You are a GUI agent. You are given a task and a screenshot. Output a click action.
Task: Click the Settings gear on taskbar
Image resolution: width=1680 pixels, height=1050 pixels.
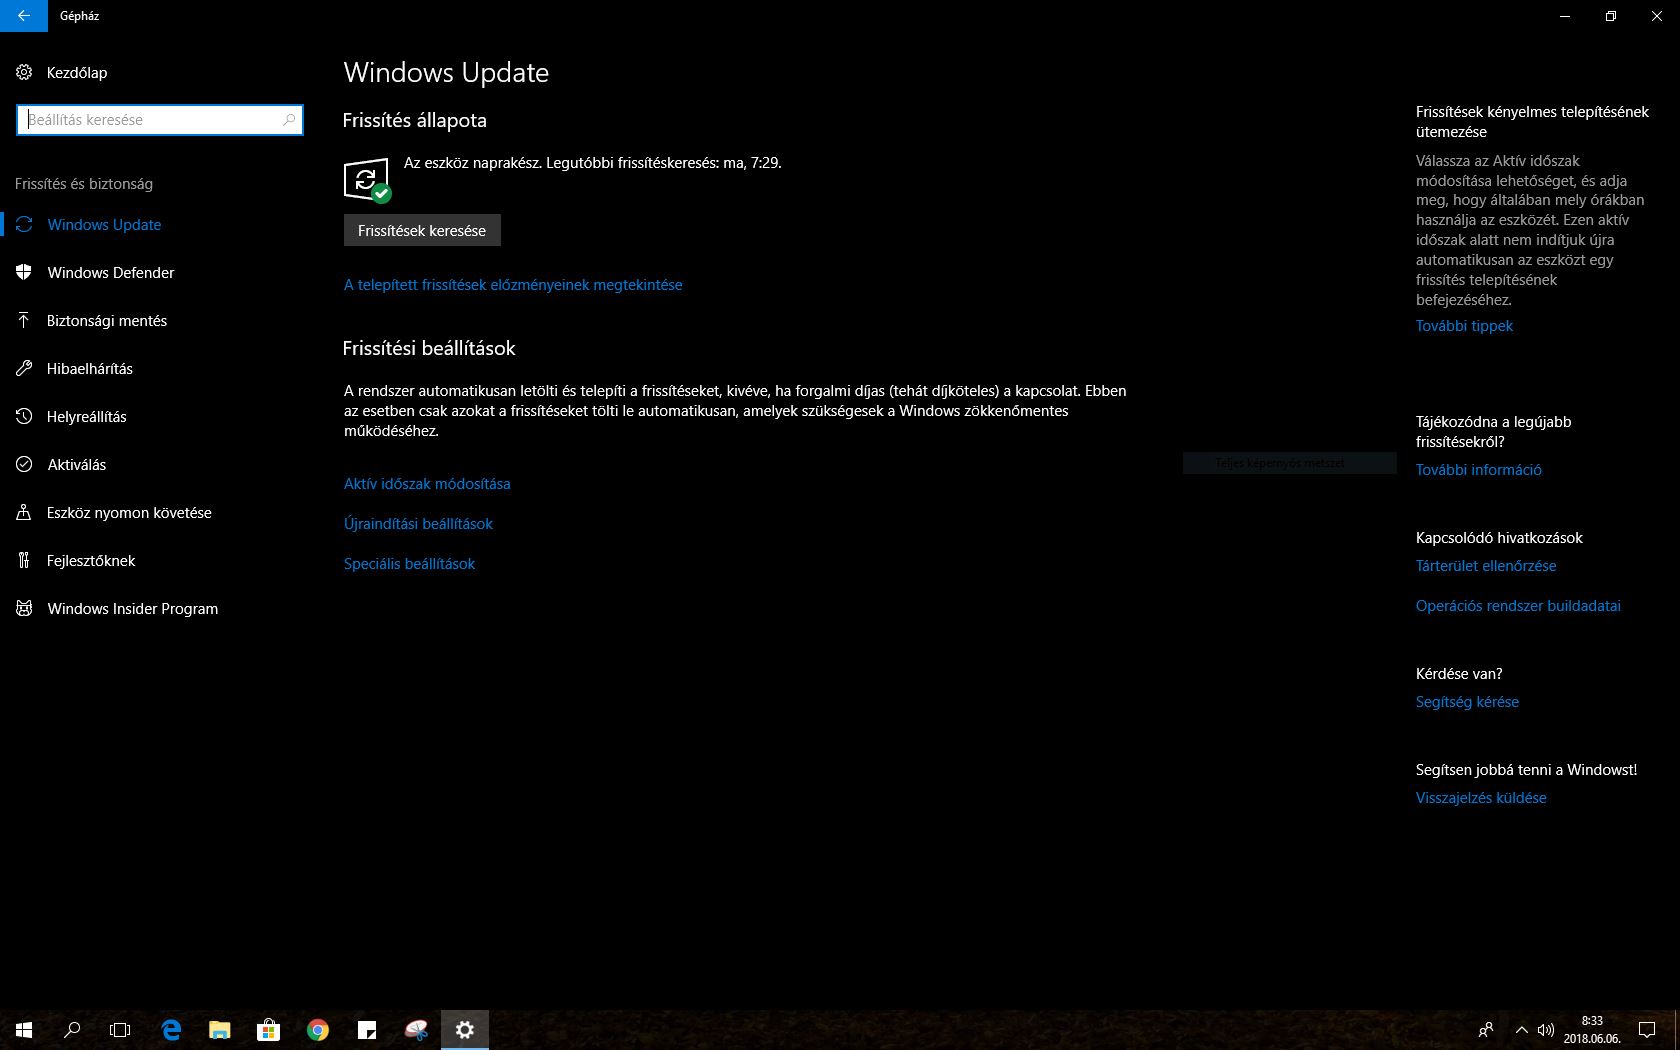coord(465,1030)
